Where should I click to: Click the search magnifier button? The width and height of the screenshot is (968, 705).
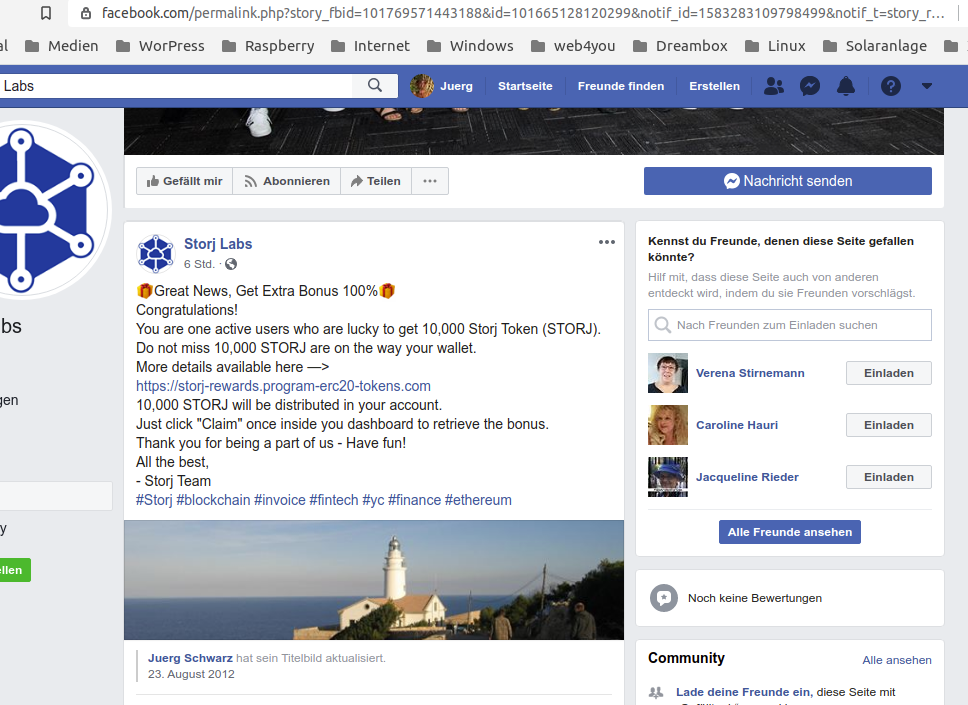tap(375, 86)
